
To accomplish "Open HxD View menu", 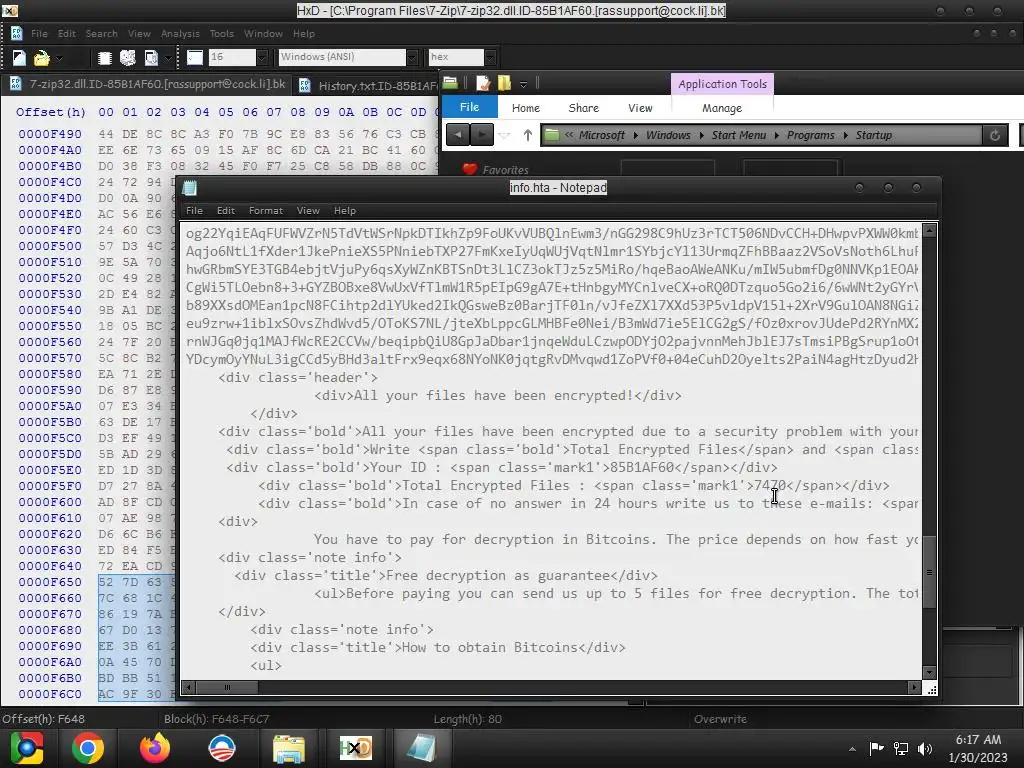I will click(139, 33).
